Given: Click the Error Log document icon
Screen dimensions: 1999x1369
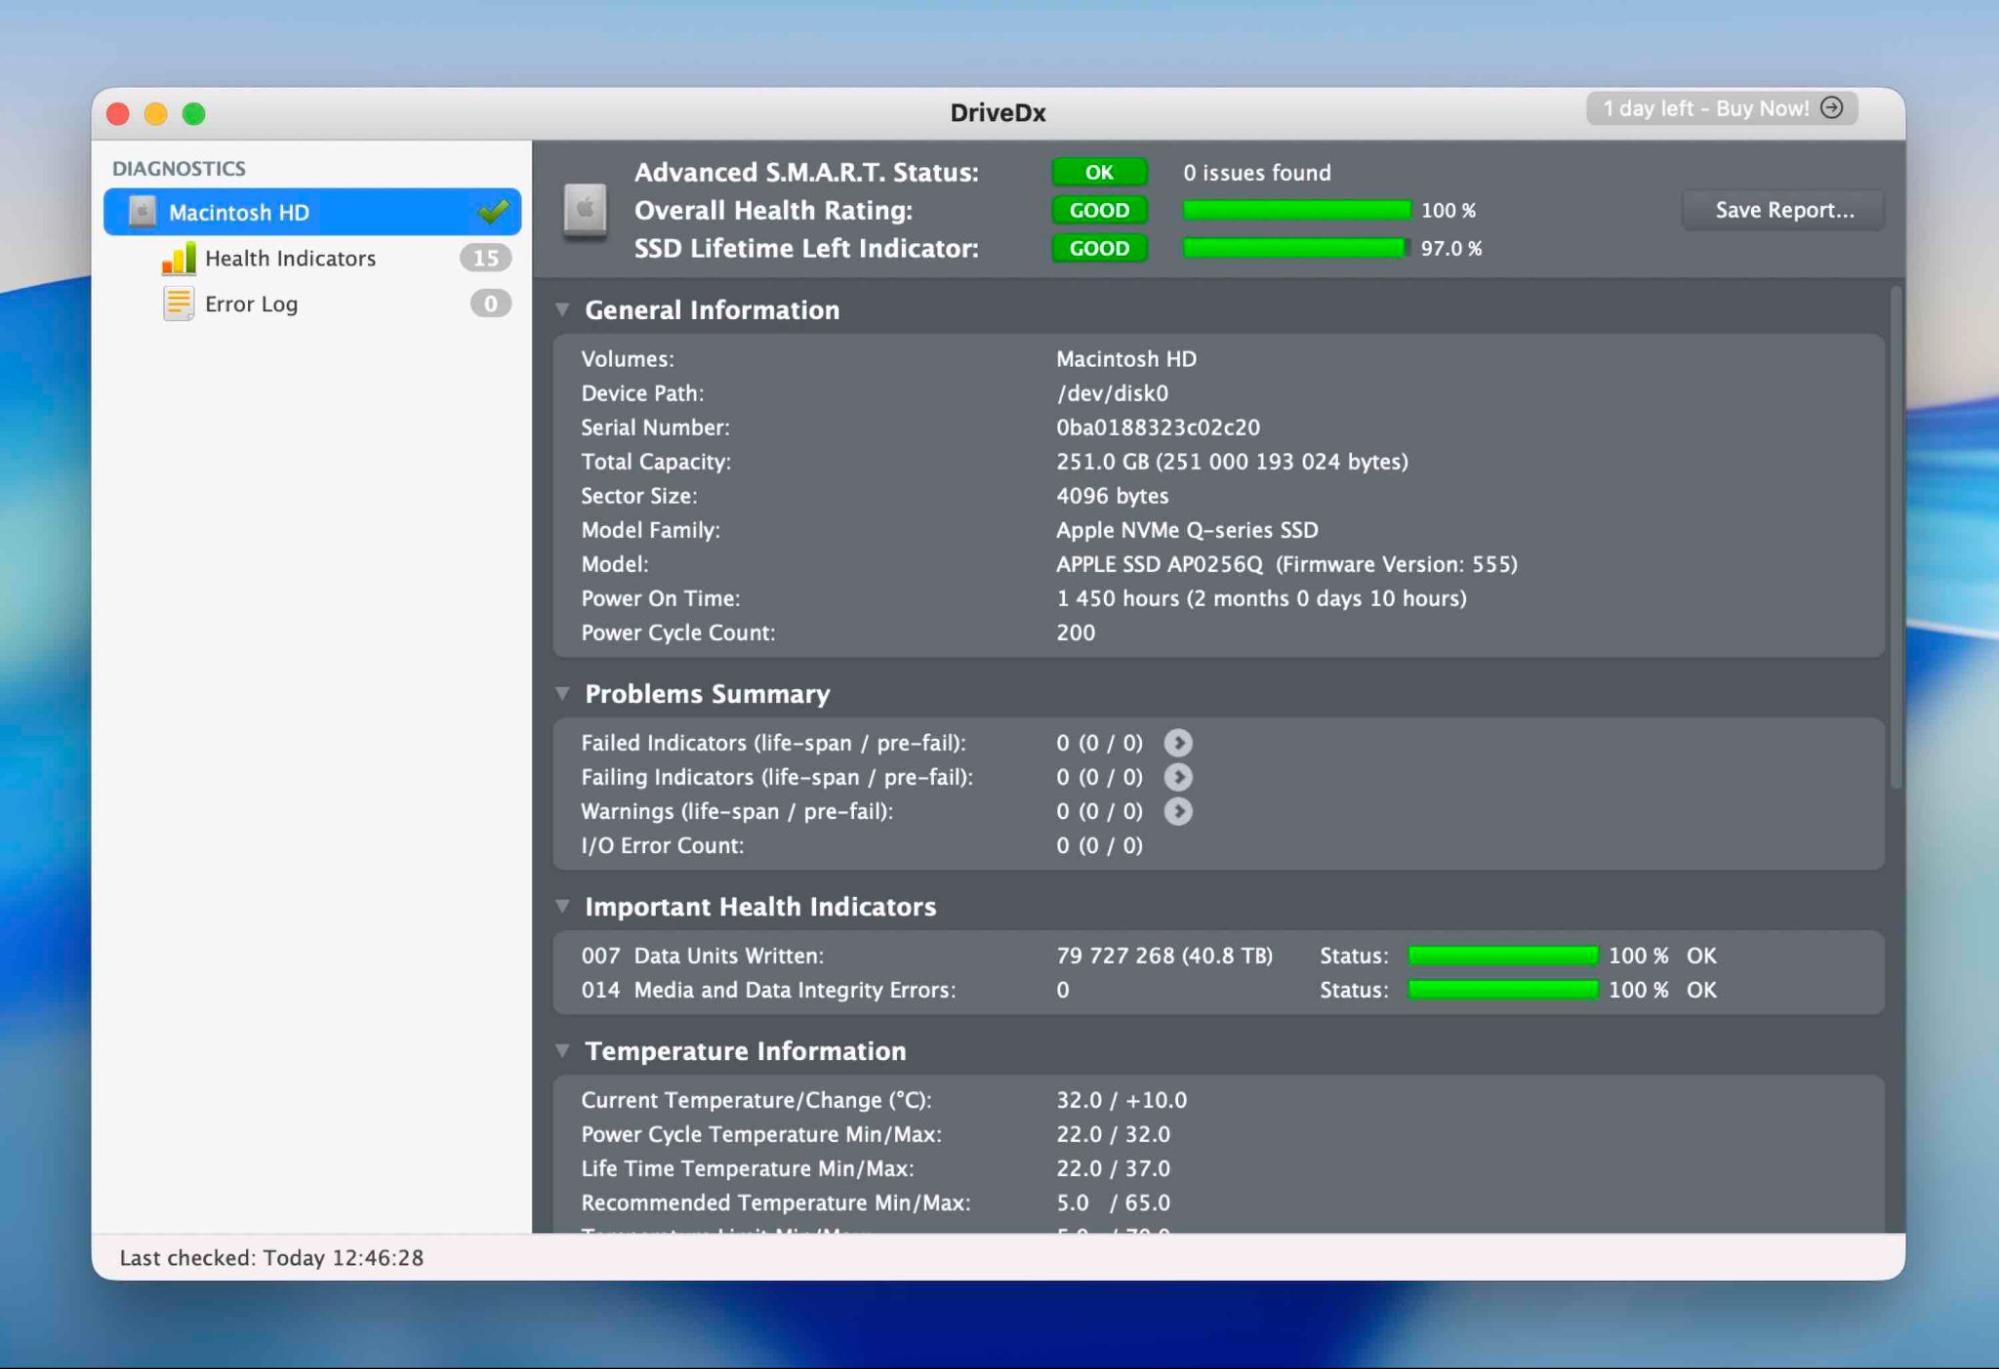Looking at the screenshot, I should 178,303.
